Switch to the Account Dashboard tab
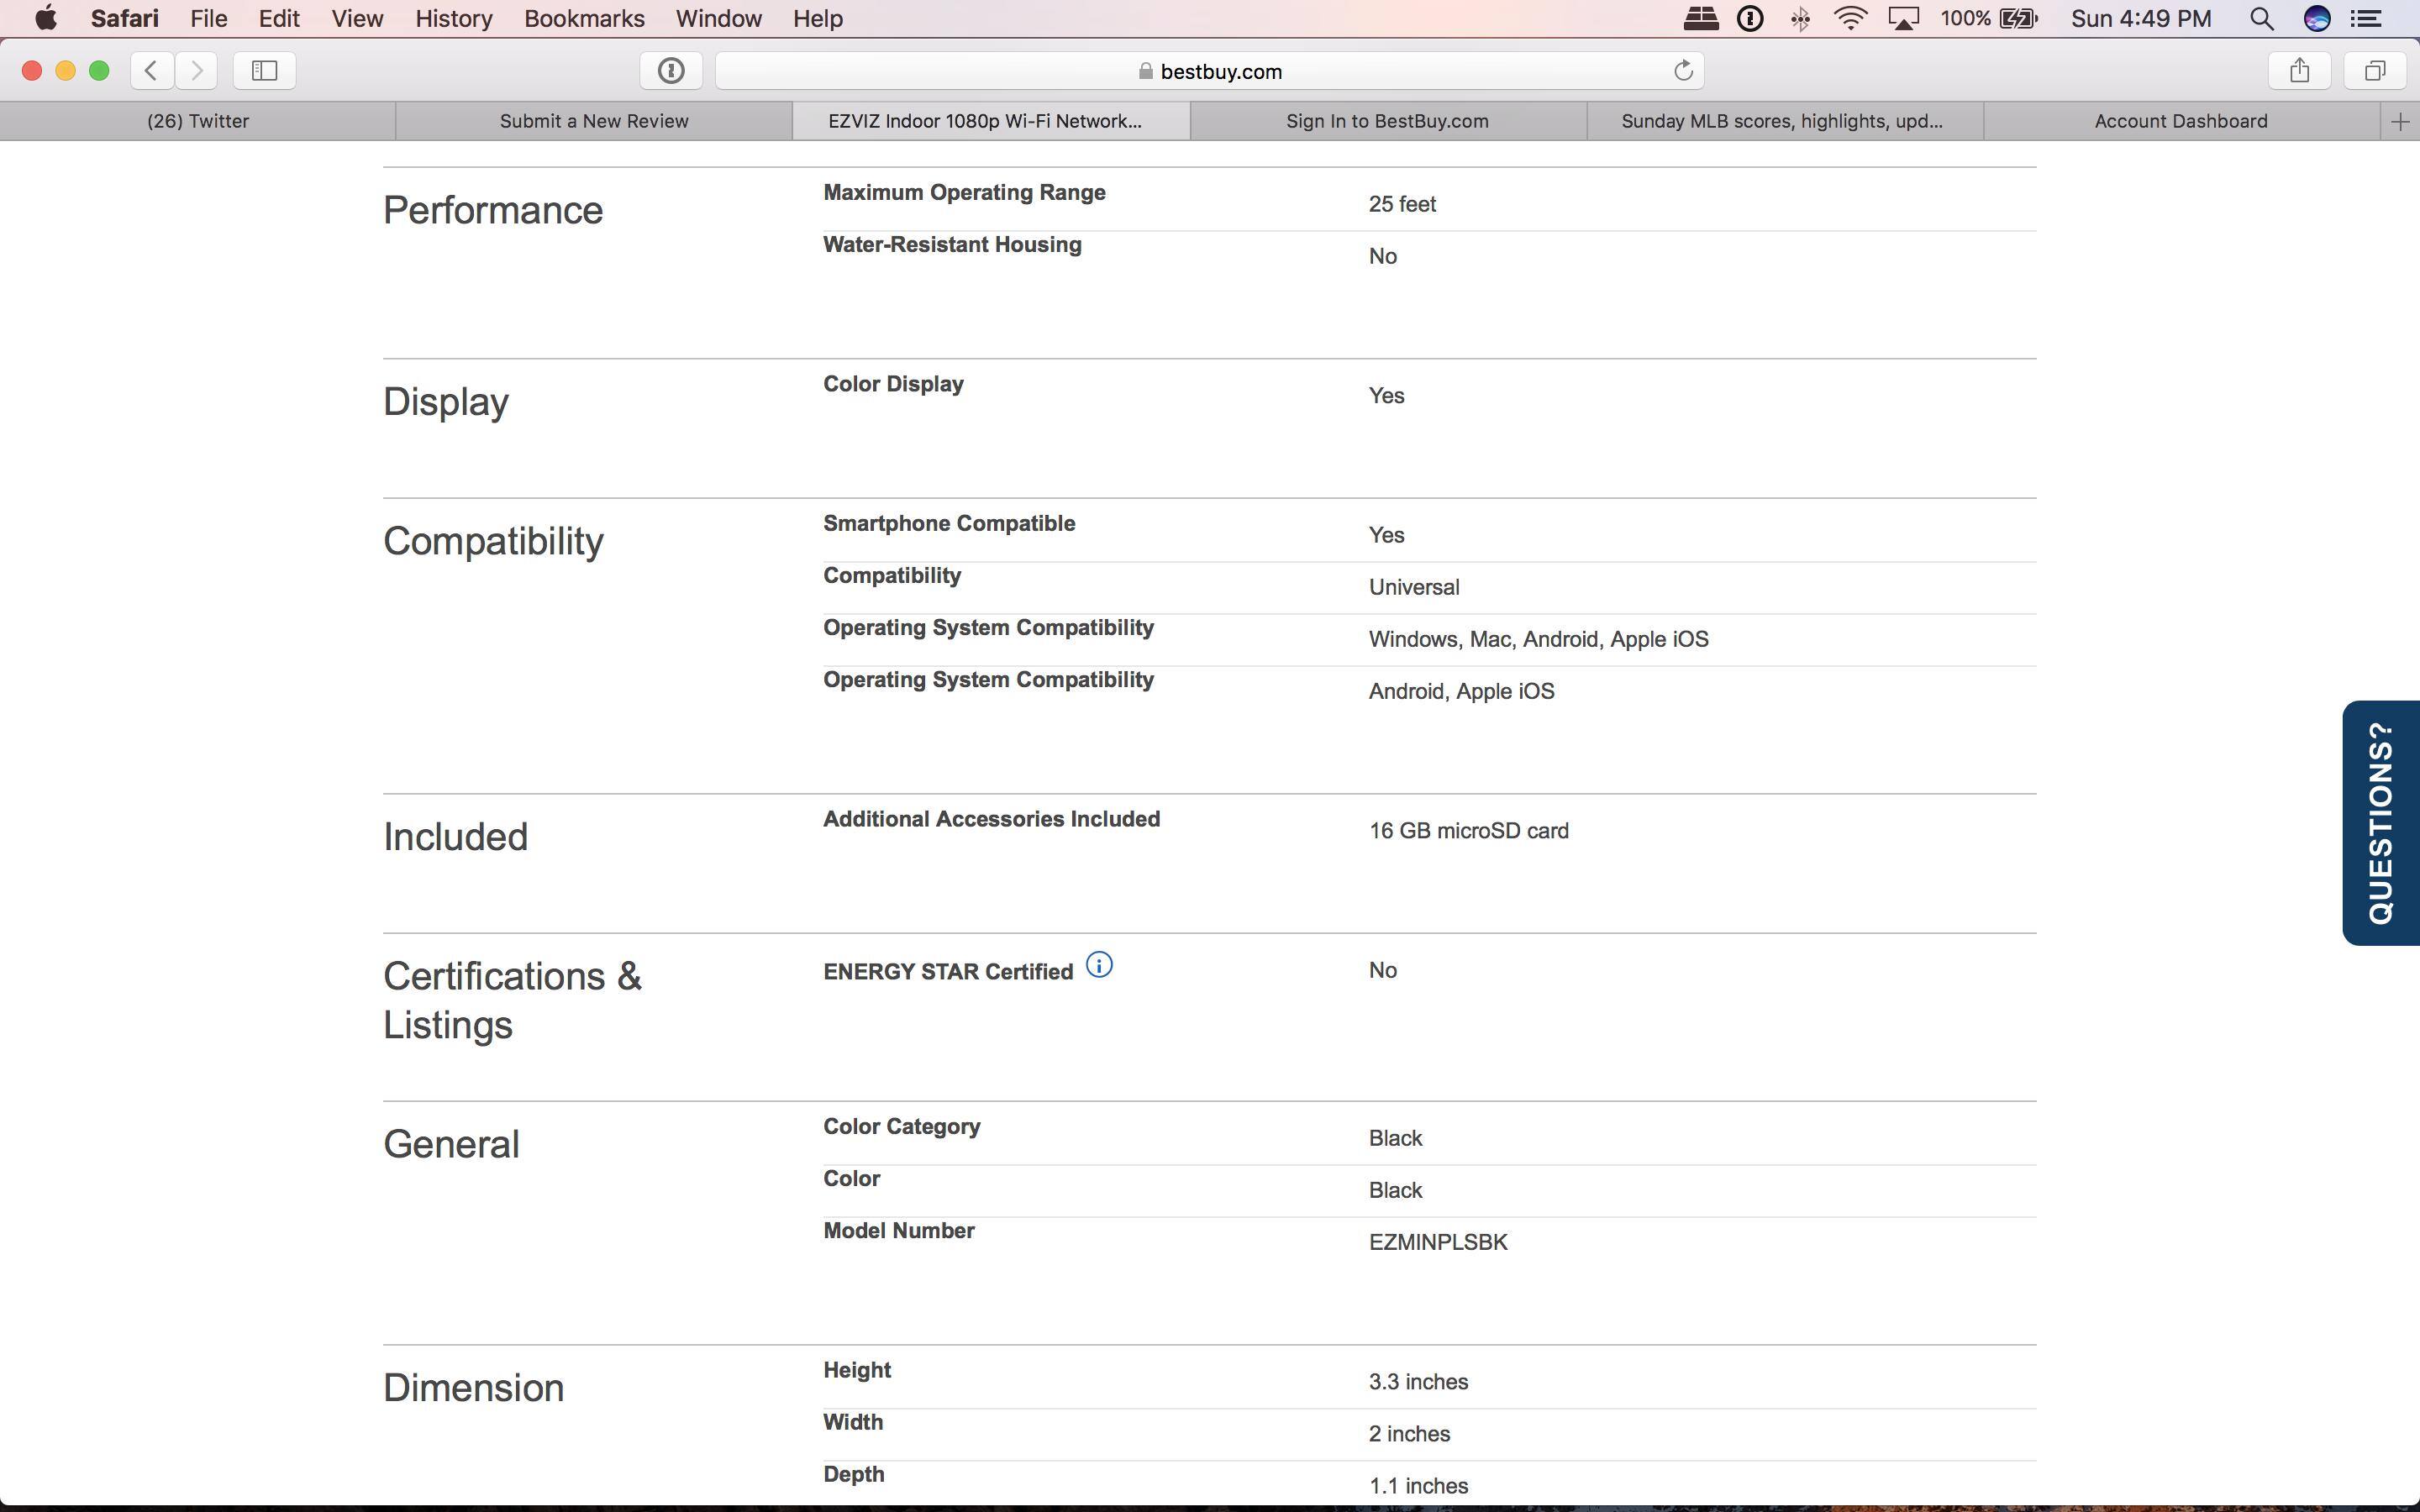The height and width of the screenshot is (1512, 2420). pos(2181,121)
